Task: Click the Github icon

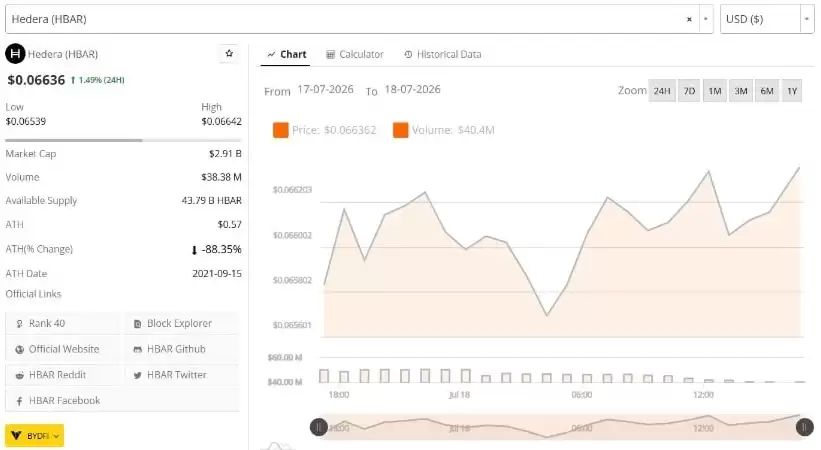Action: [137, 350]
